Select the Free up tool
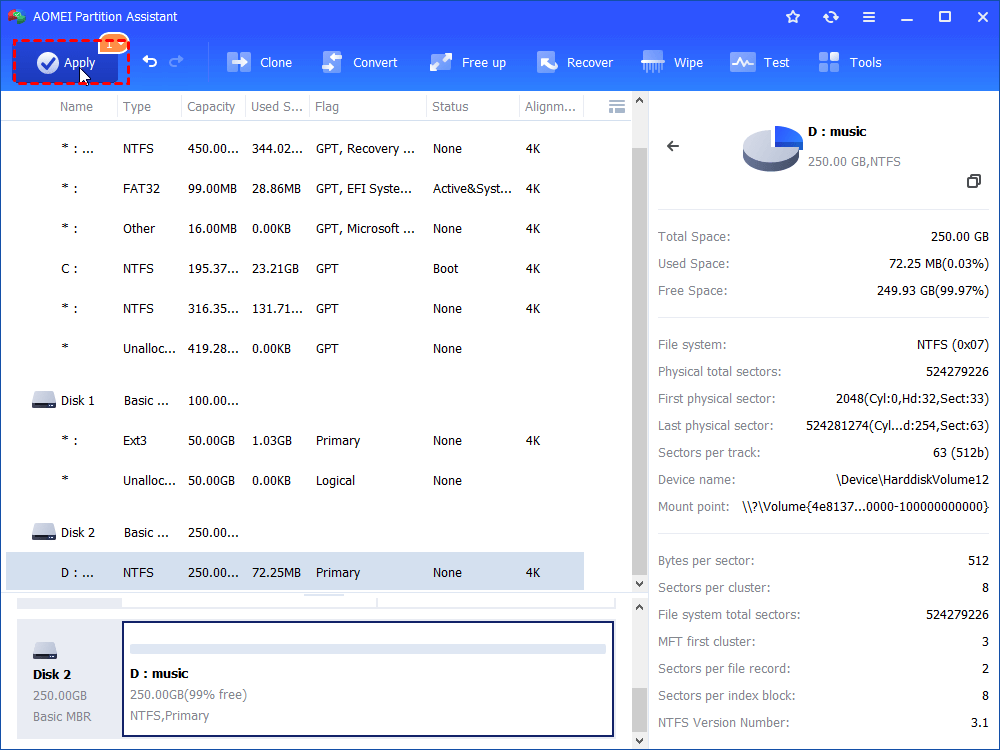The width and height of the screenshot is (1000, 750). click(468, 62)
